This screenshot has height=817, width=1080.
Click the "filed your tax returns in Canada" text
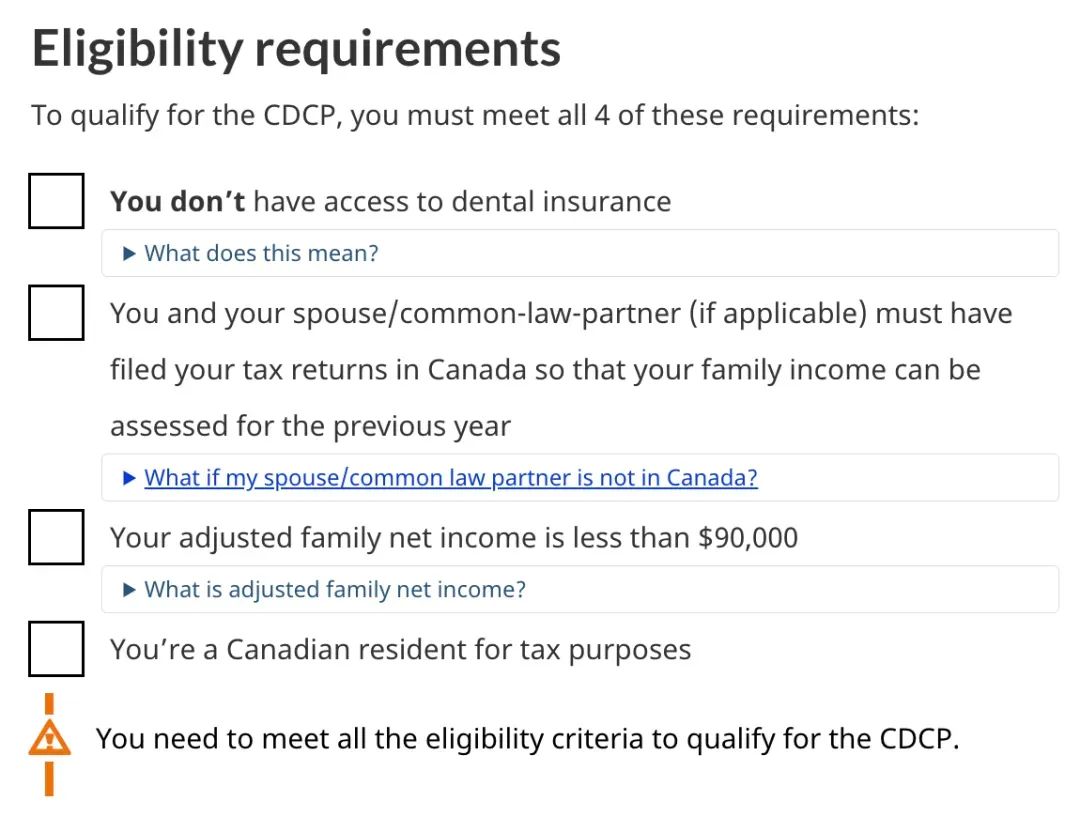click(x=318, y=370)
